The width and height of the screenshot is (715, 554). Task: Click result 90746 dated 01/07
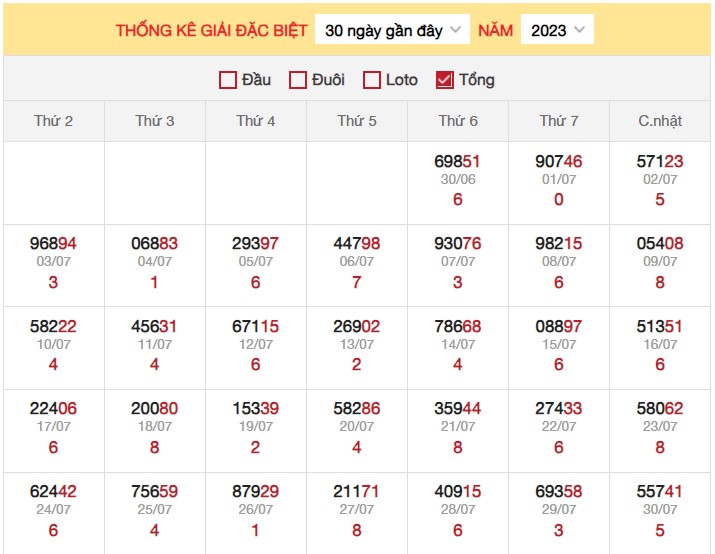[559, 162]
